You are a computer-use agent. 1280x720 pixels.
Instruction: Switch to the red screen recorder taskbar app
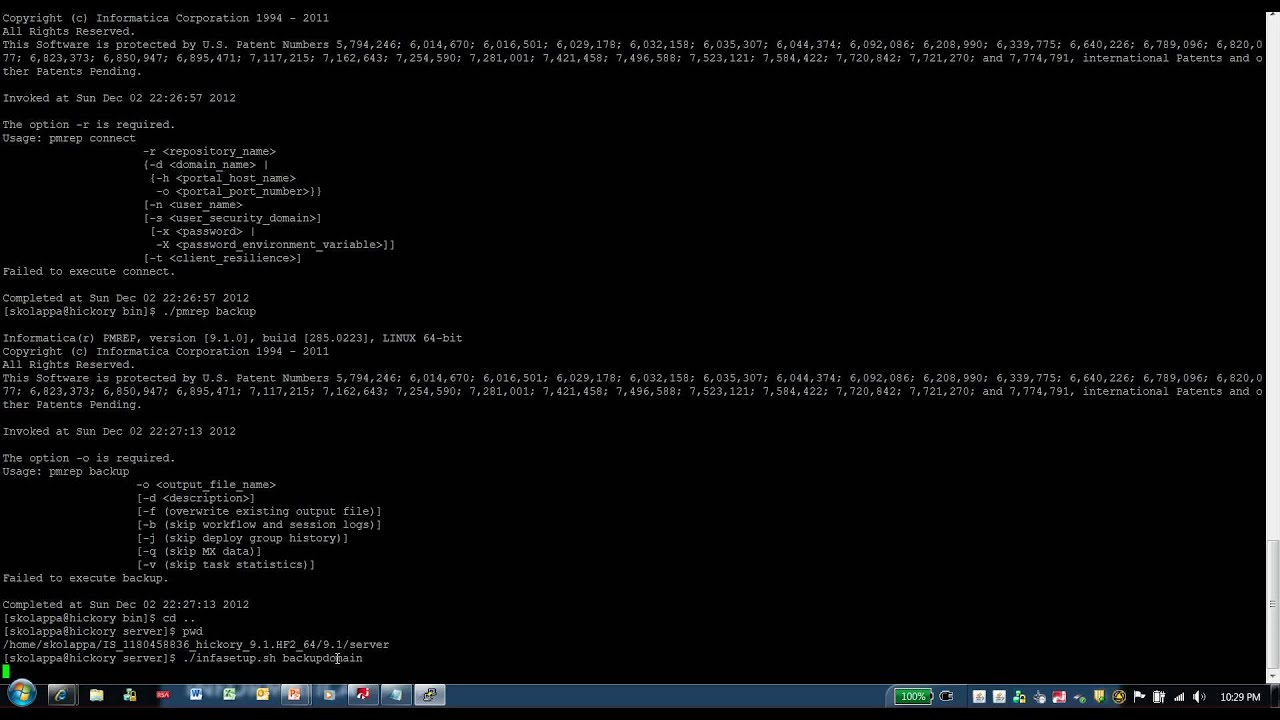[x=362, y=695]
